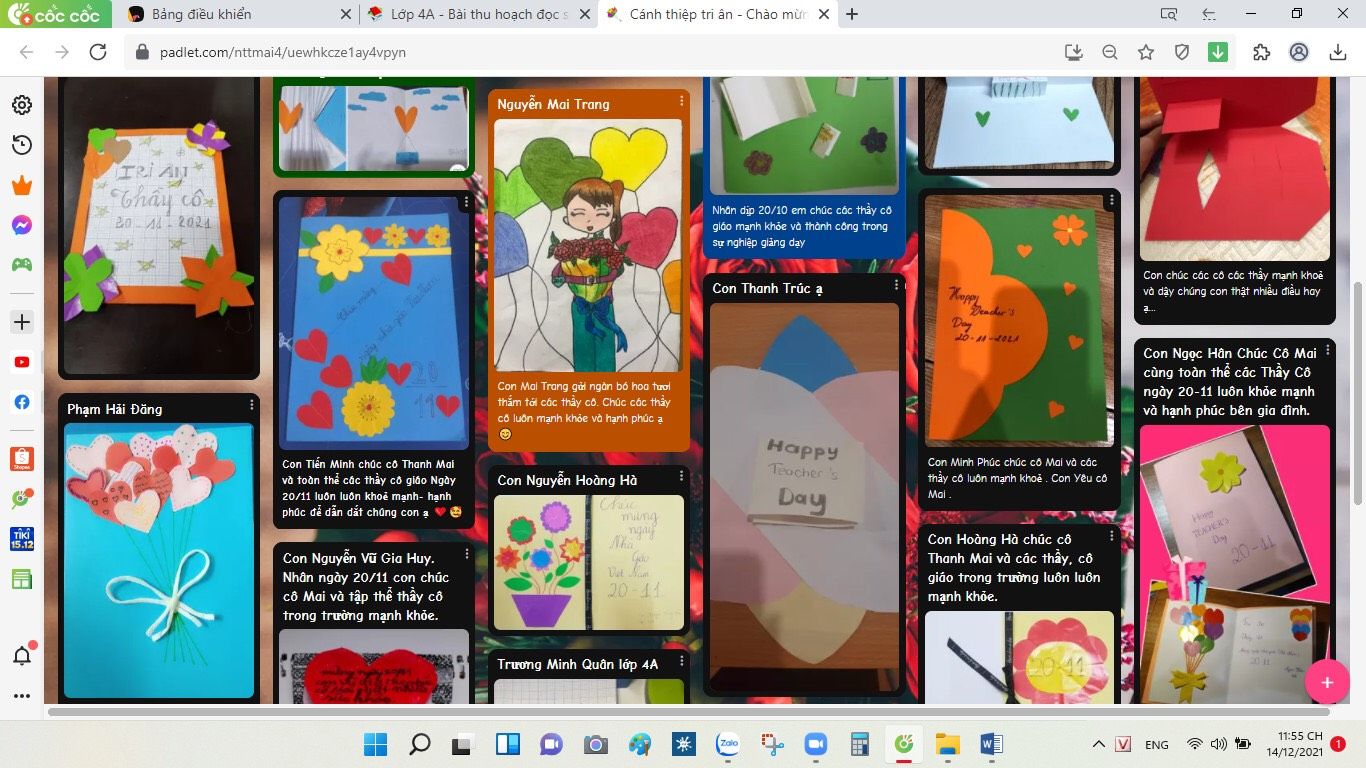Open the three-dot menu on Phạm Hải Đăng post
Image resolution: width=1366 pixels, height=768 pixels.
pos(252,405)
